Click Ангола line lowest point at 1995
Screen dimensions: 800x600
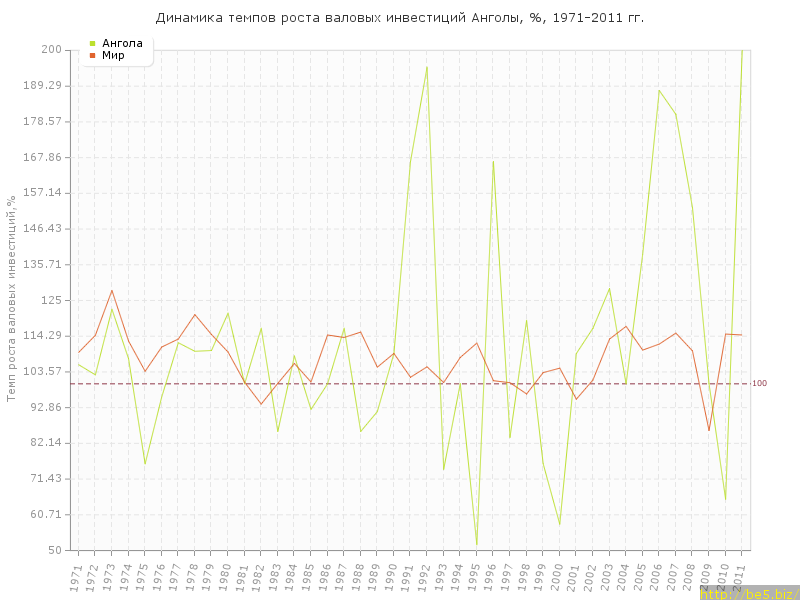coord(476,544)
